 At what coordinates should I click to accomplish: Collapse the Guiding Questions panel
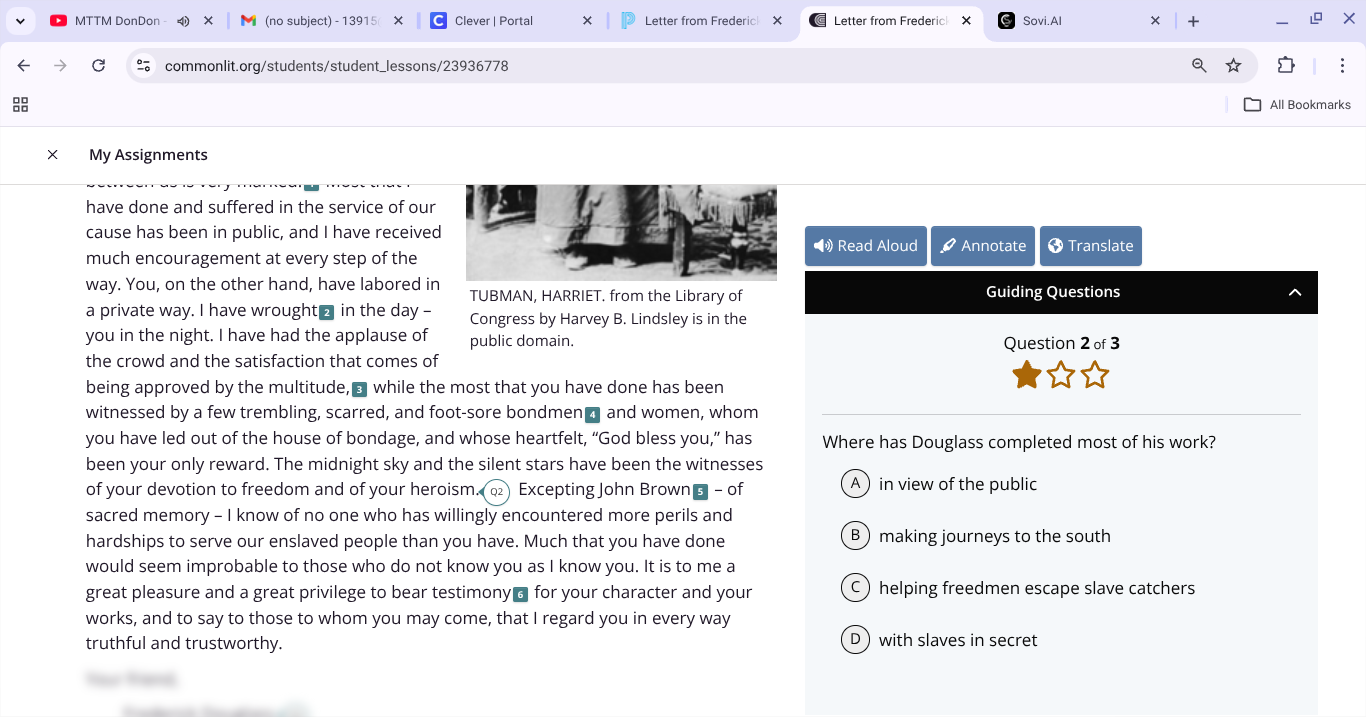(x=1294, y=292)
